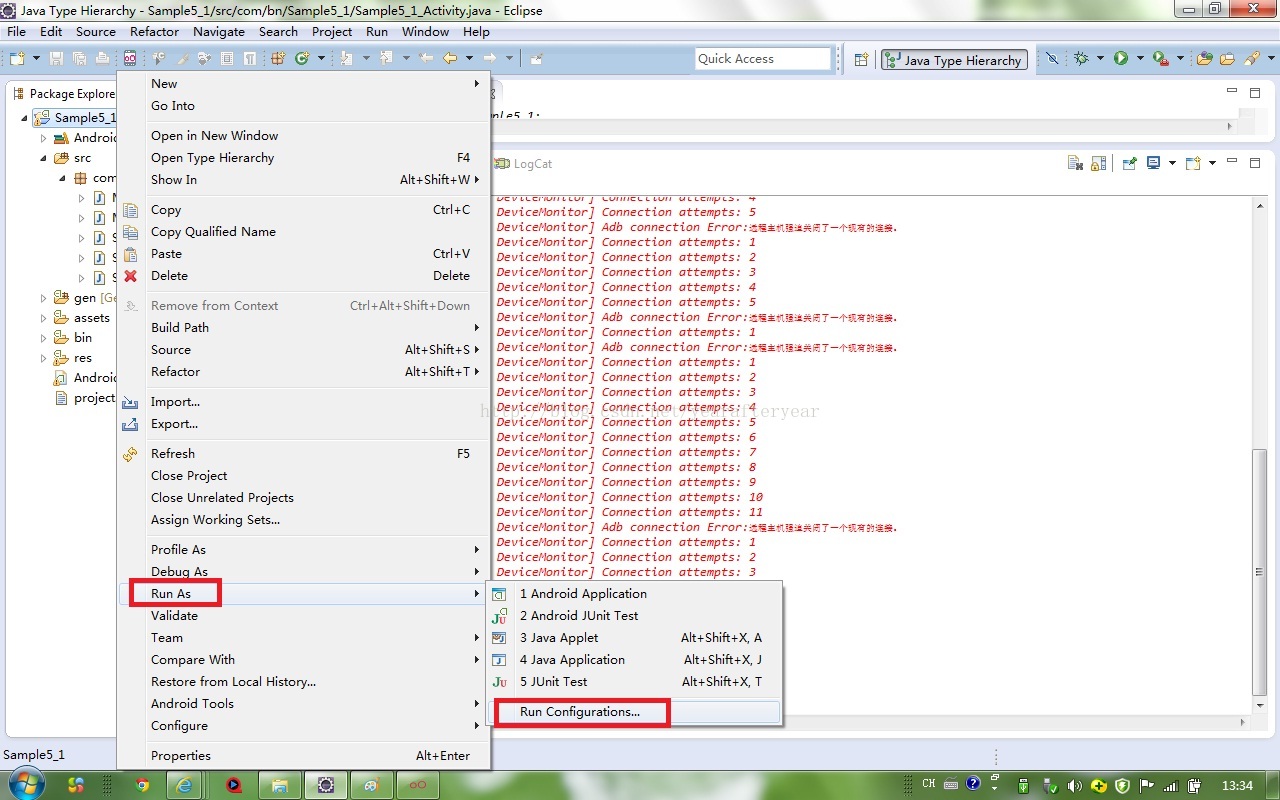This screenshot has height=800, width=1280.
Task: Choose 2 Android JUnit Test
Action: pyautogui.click(x=634, y=616)
